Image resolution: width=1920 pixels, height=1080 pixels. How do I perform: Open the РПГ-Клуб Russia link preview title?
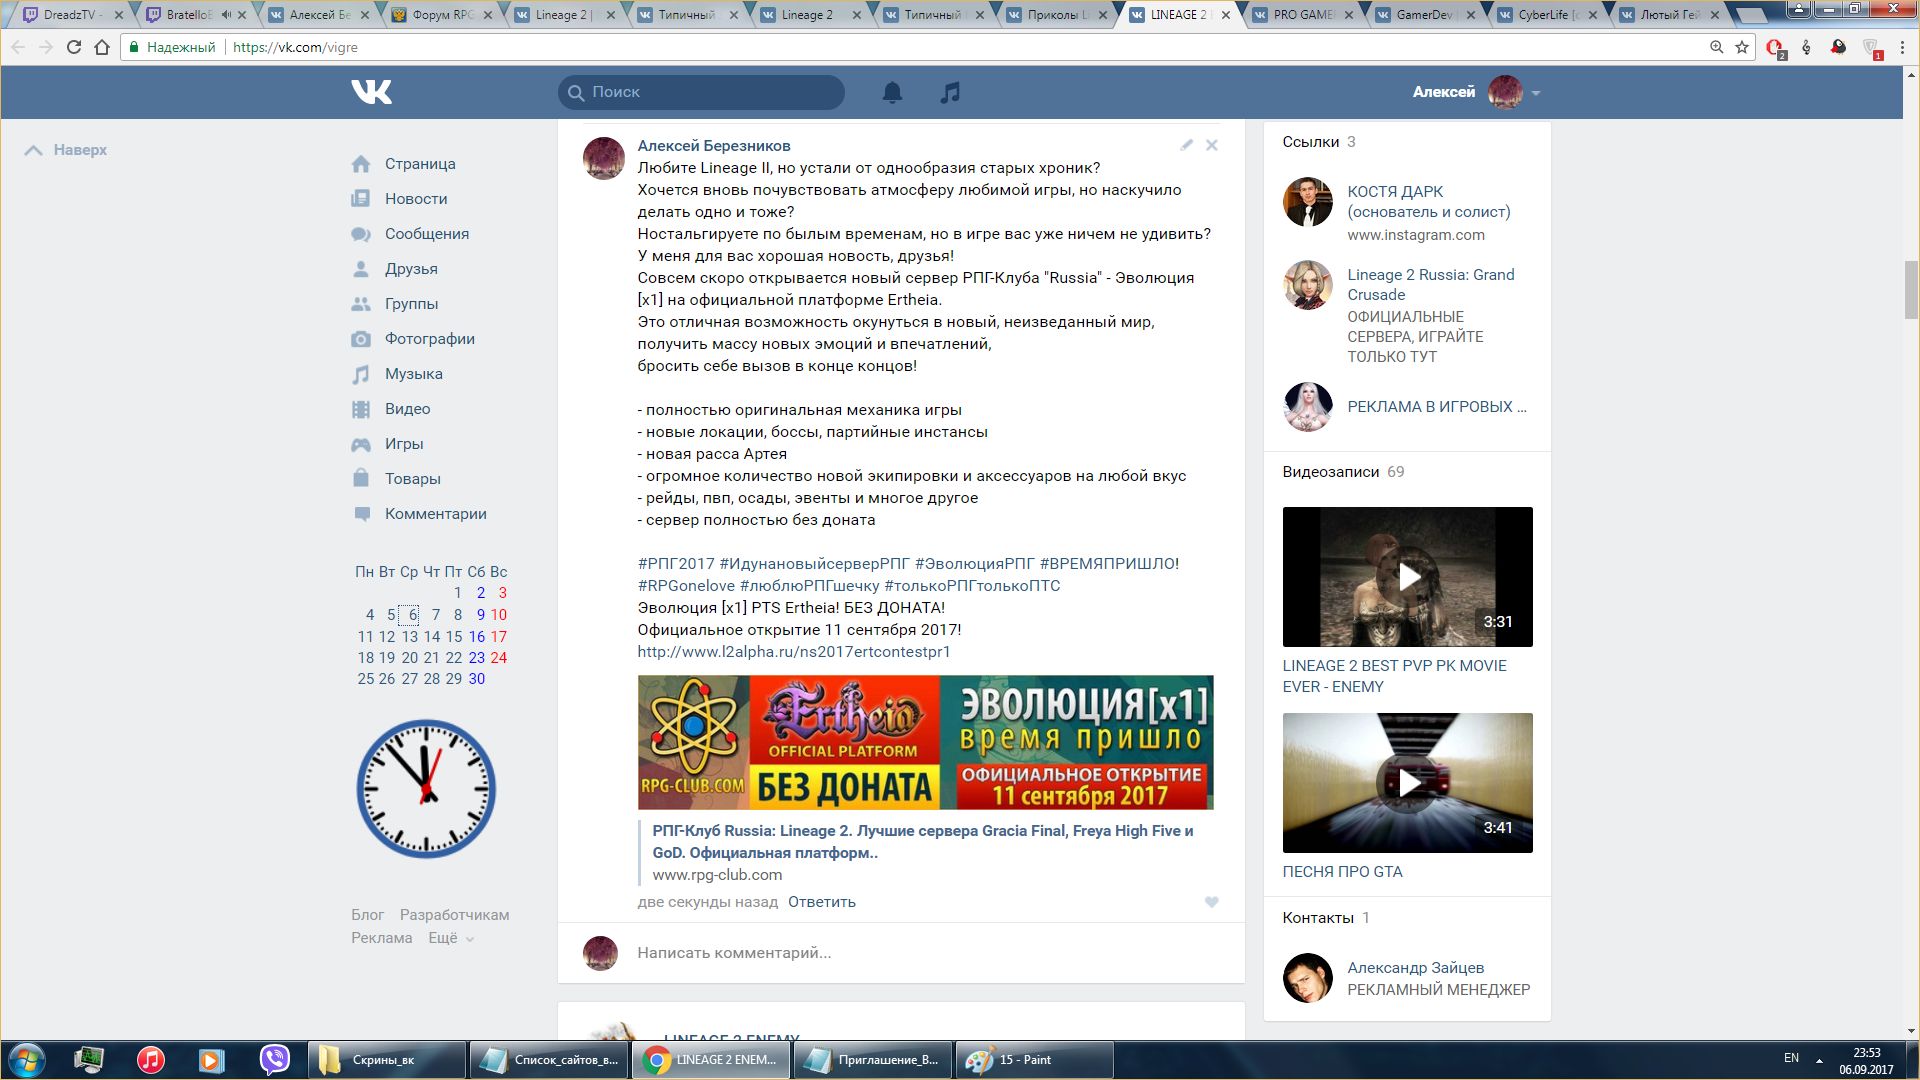click(922, 842)
